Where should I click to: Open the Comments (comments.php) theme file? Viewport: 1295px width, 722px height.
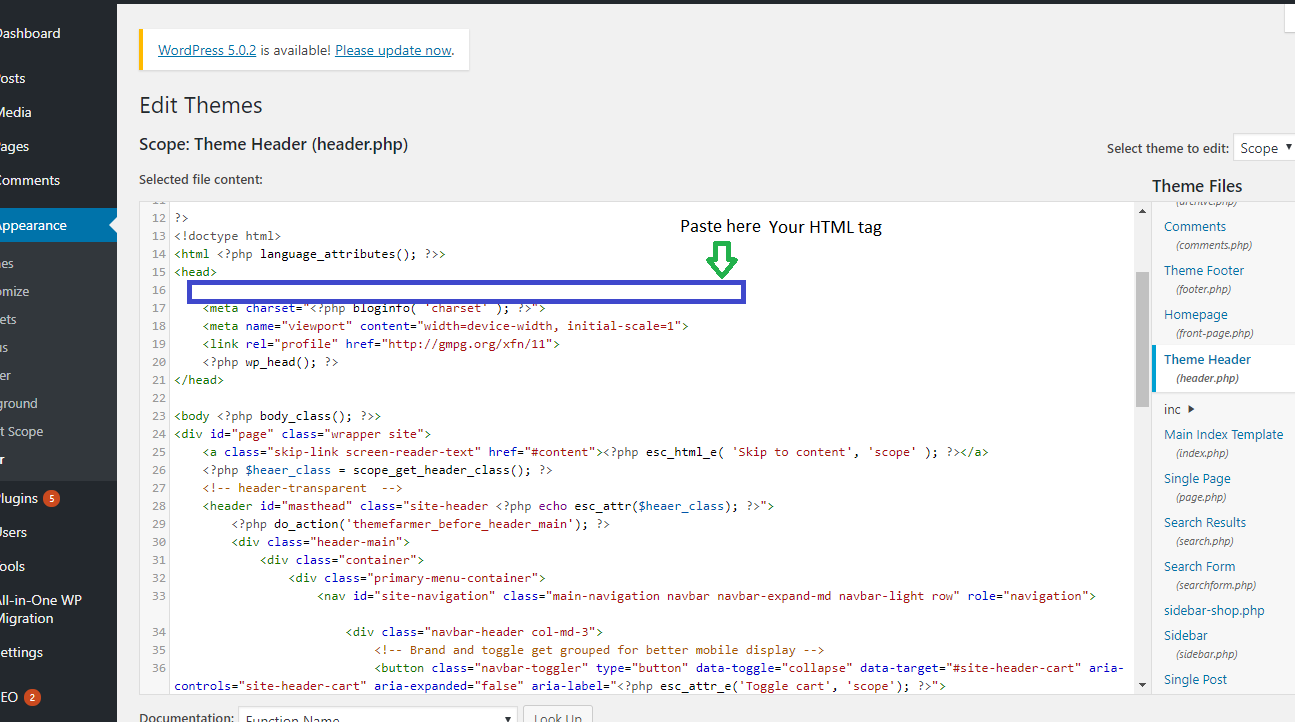click(1195, 226)
